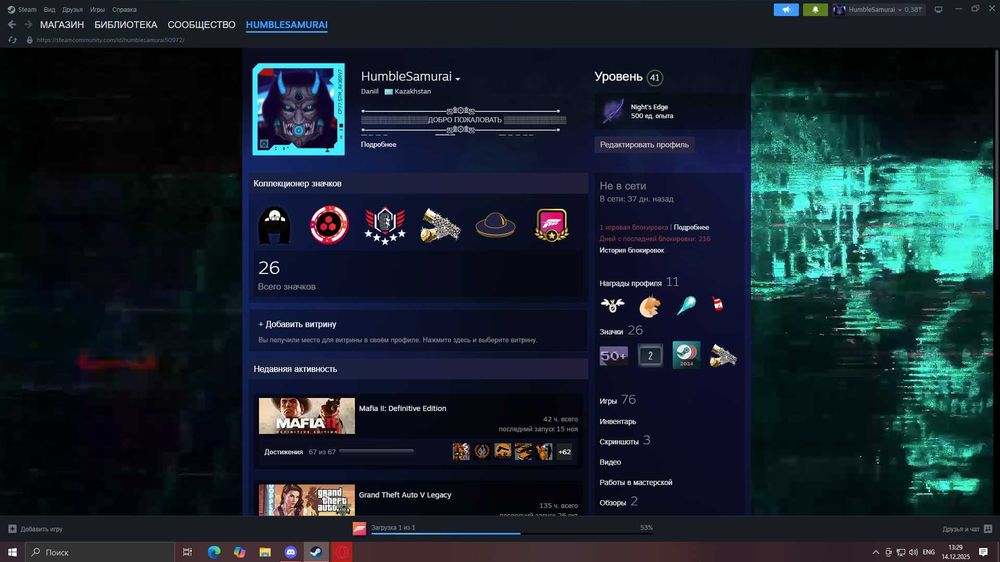This screenshot has width=1000, height=562.
Task: Select the red poker chip badge
Action: 329,225
